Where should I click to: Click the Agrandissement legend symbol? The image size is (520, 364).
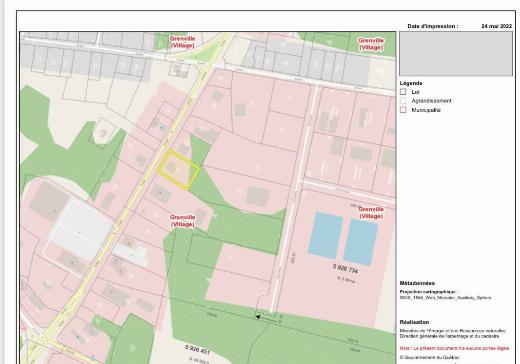[x=403, y=101]
